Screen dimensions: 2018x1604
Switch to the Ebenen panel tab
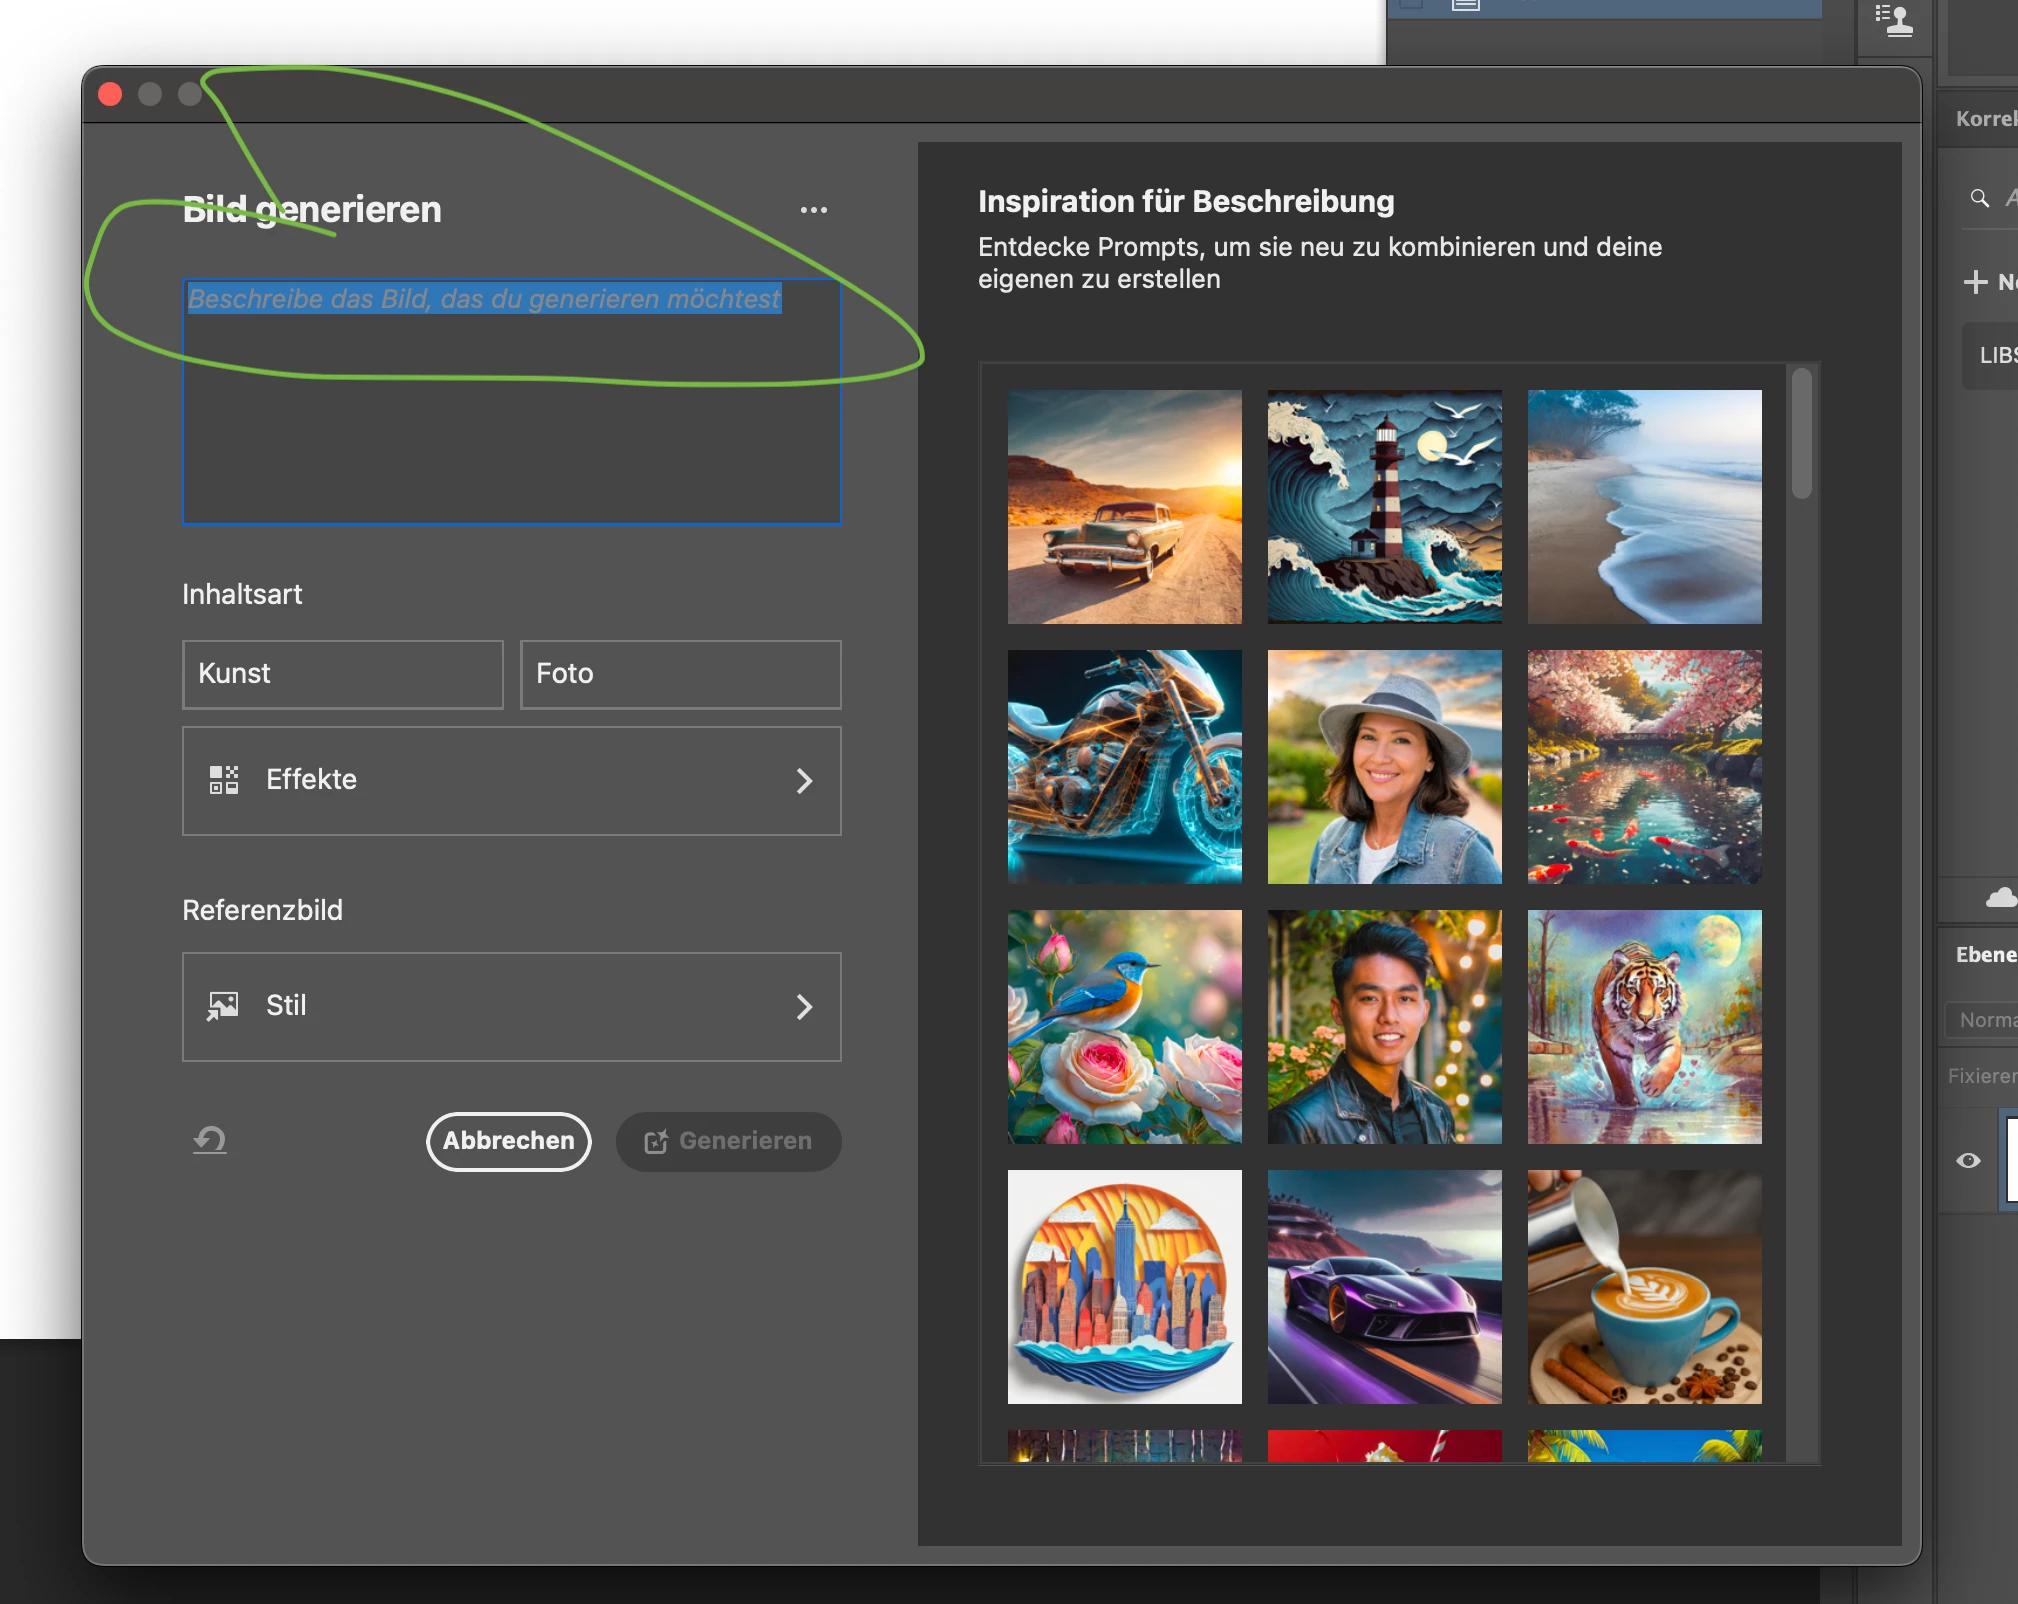pyautogui.click(x=1985, y=955)
